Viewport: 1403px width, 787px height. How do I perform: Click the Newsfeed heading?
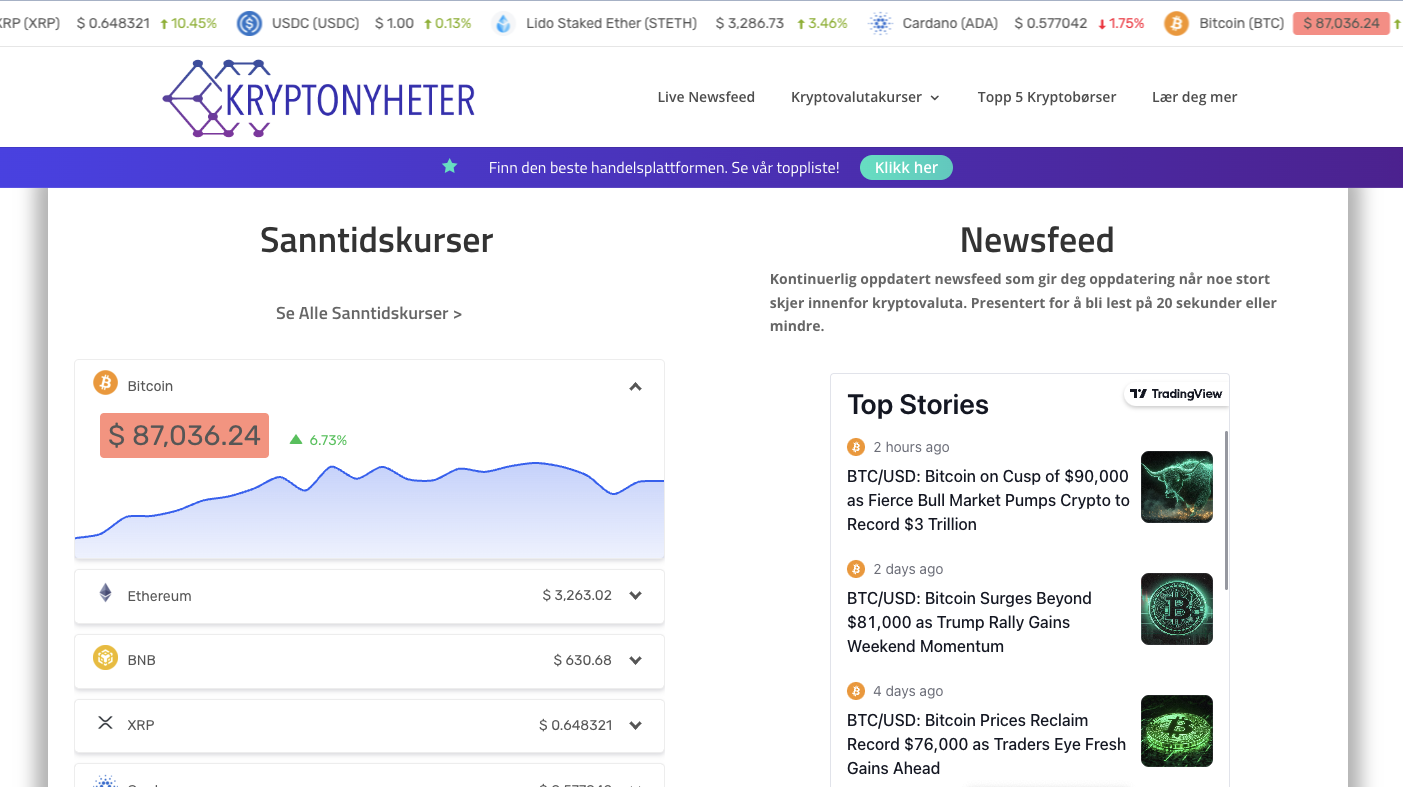(x=1037, y=240)
